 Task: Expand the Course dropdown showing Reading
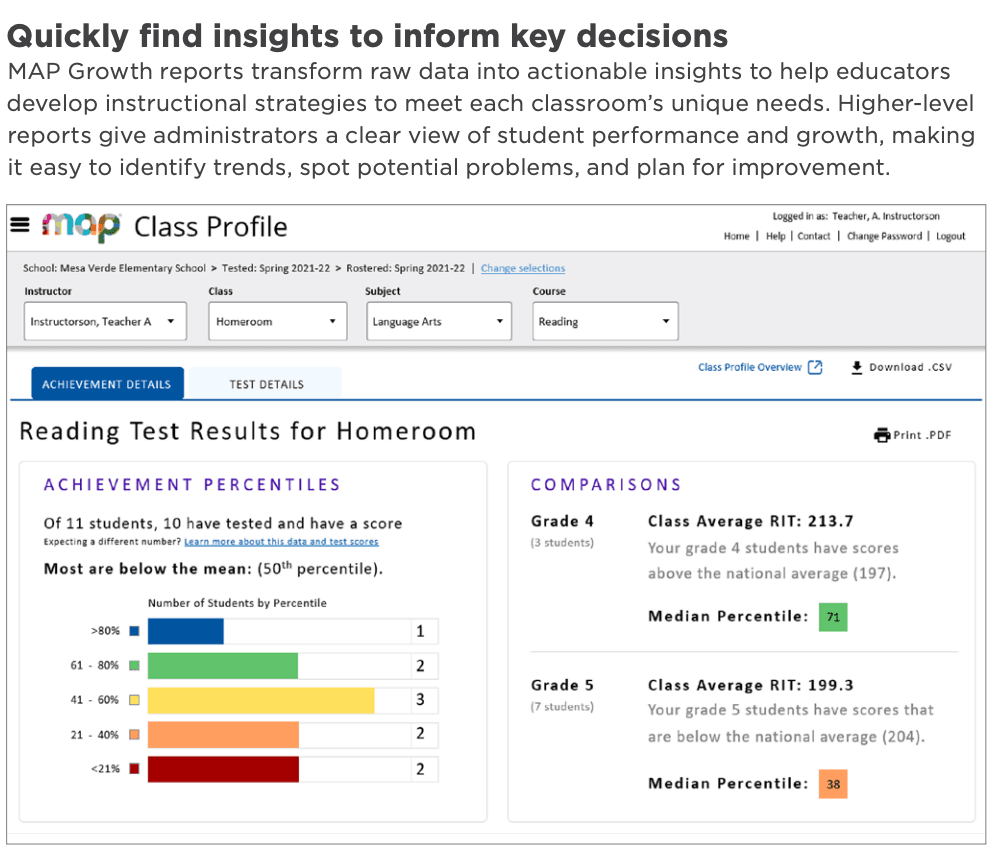(x=604, y=322)
